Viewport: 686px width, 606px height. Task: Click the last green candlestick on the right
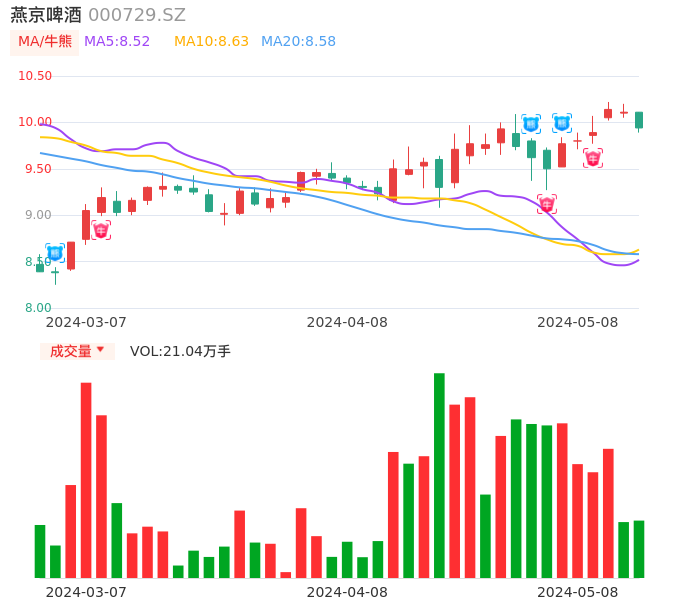639,120
